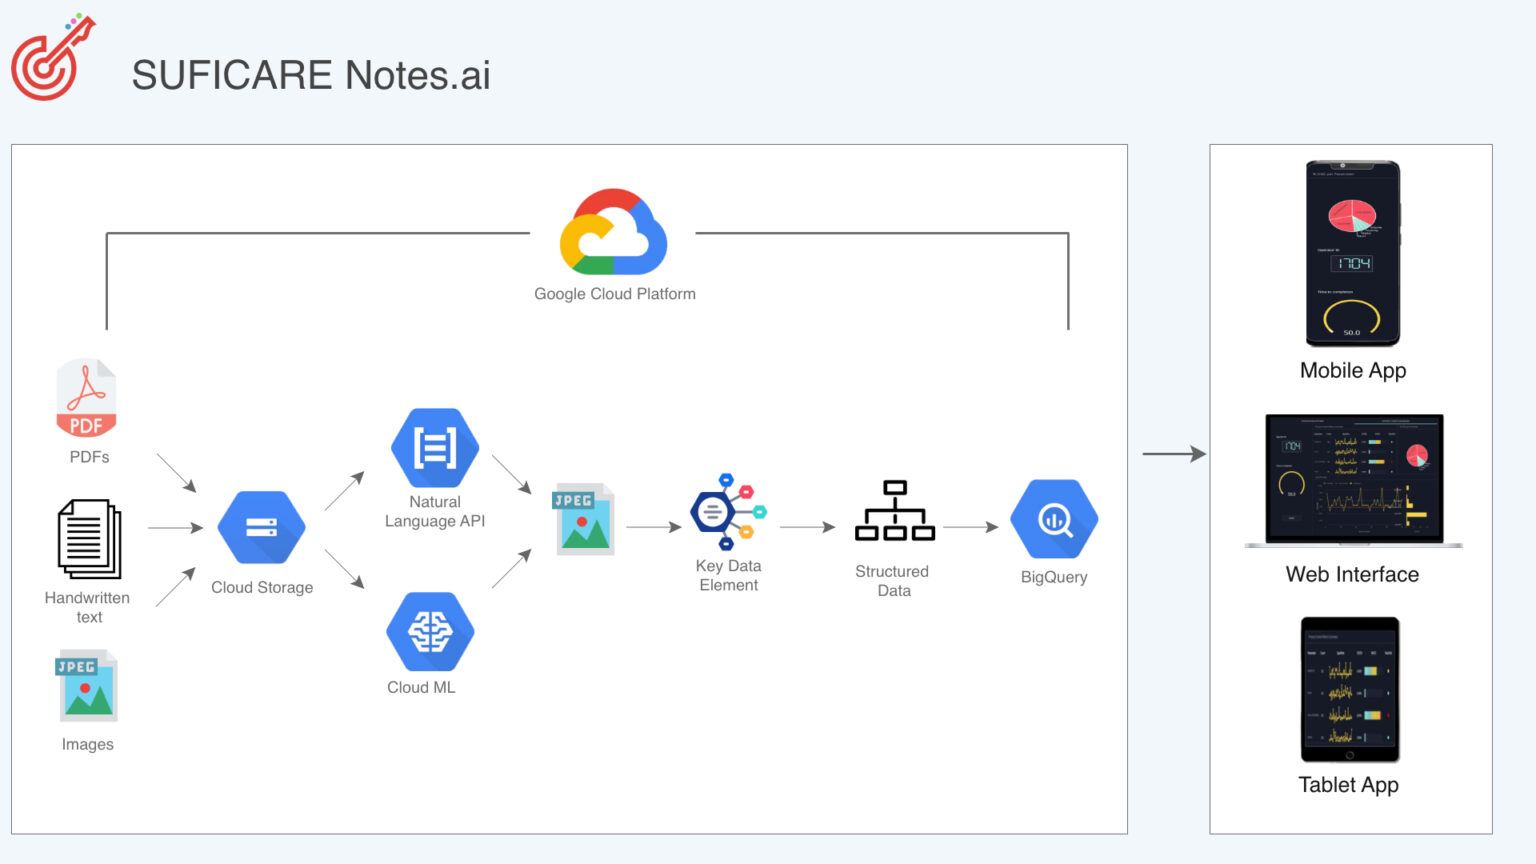Click the 'Natural Language API' label
This screenshot has width=1536, height=864.
[435, 511]
